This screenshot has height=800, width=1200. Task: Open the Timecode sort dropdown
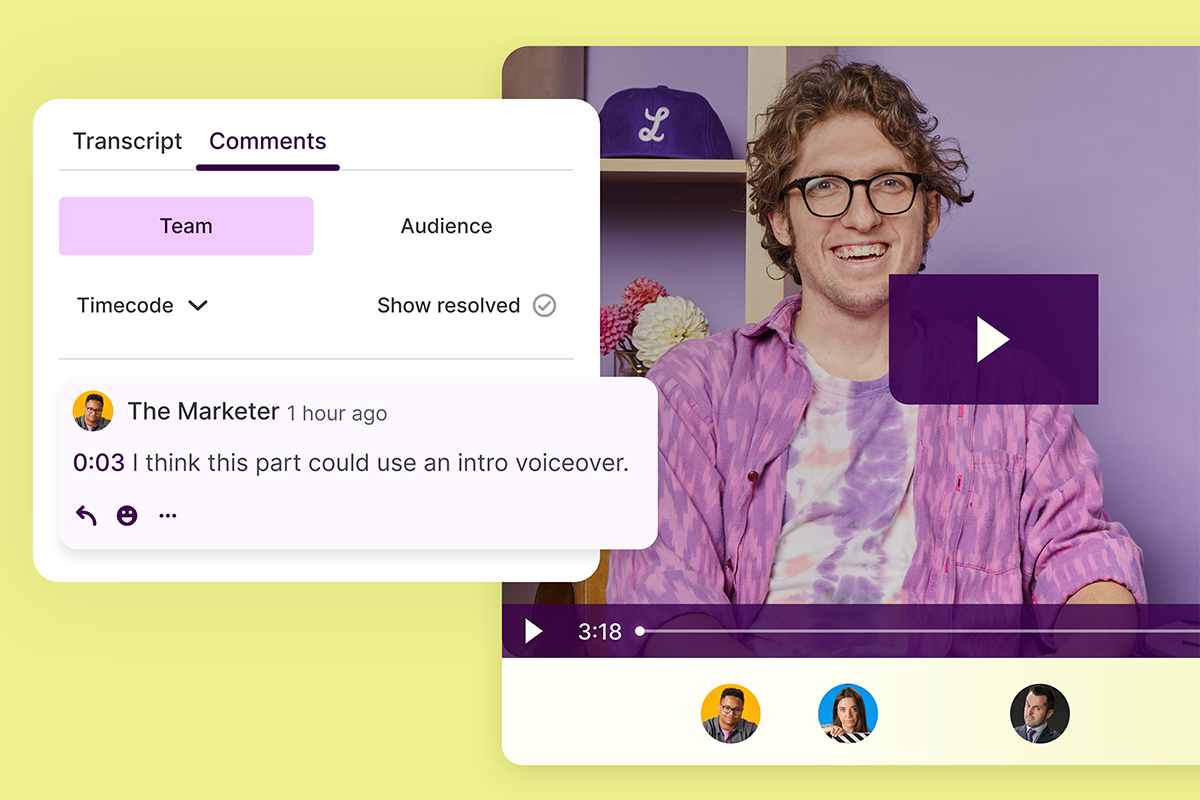(x=142, y=306)
